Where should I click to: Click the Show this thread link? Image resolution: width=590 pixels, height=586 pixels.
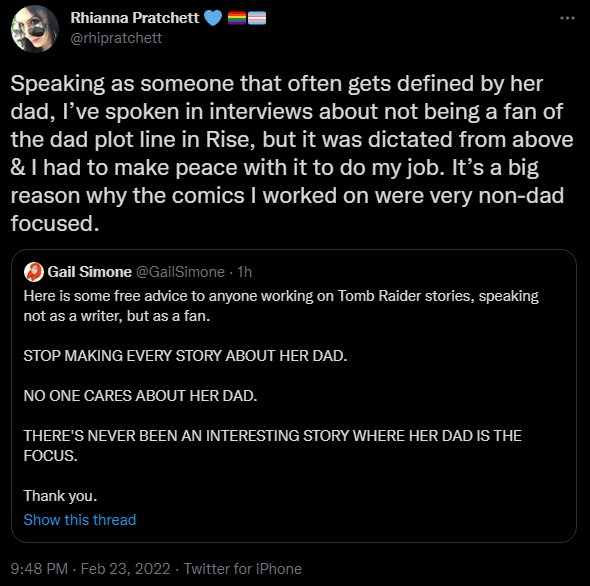[x=80, y=520]
